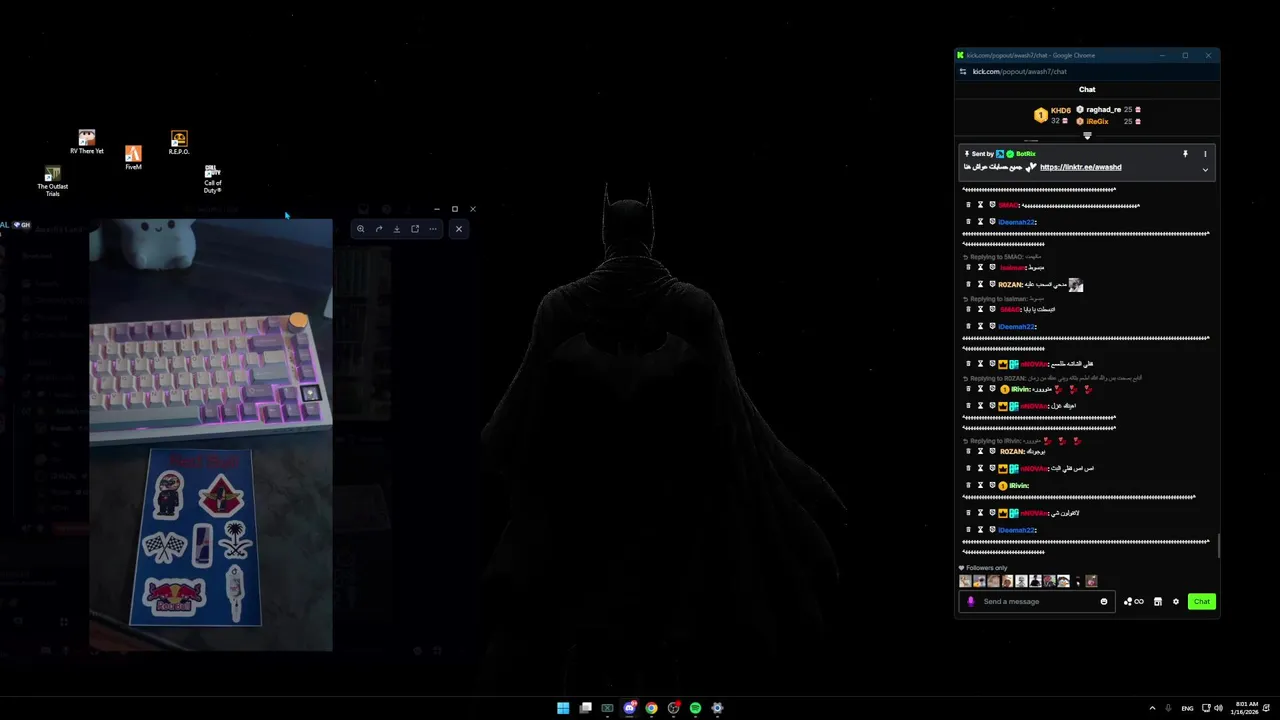Viewport: 1280px width, 720px height.
Task: Zoom in using image viewer magnifier icon
Action: 361,229
